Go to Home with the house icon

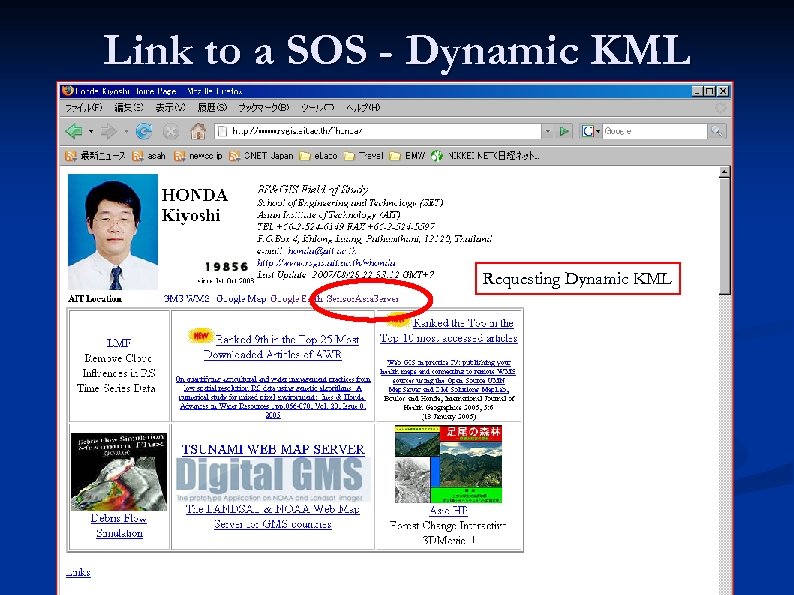(x=198, y=132)
